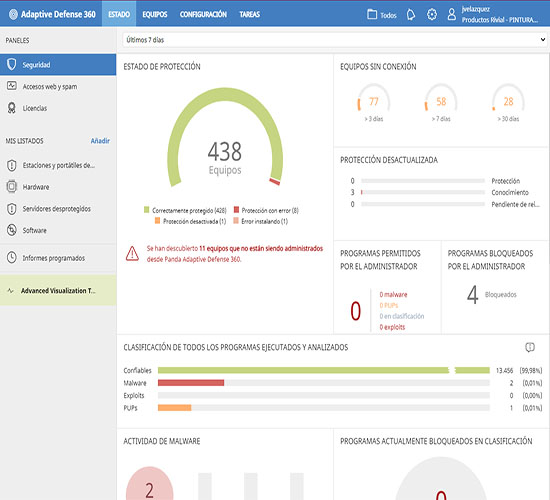Open Informes programados
Screen dimensions: 550x500
58,258
